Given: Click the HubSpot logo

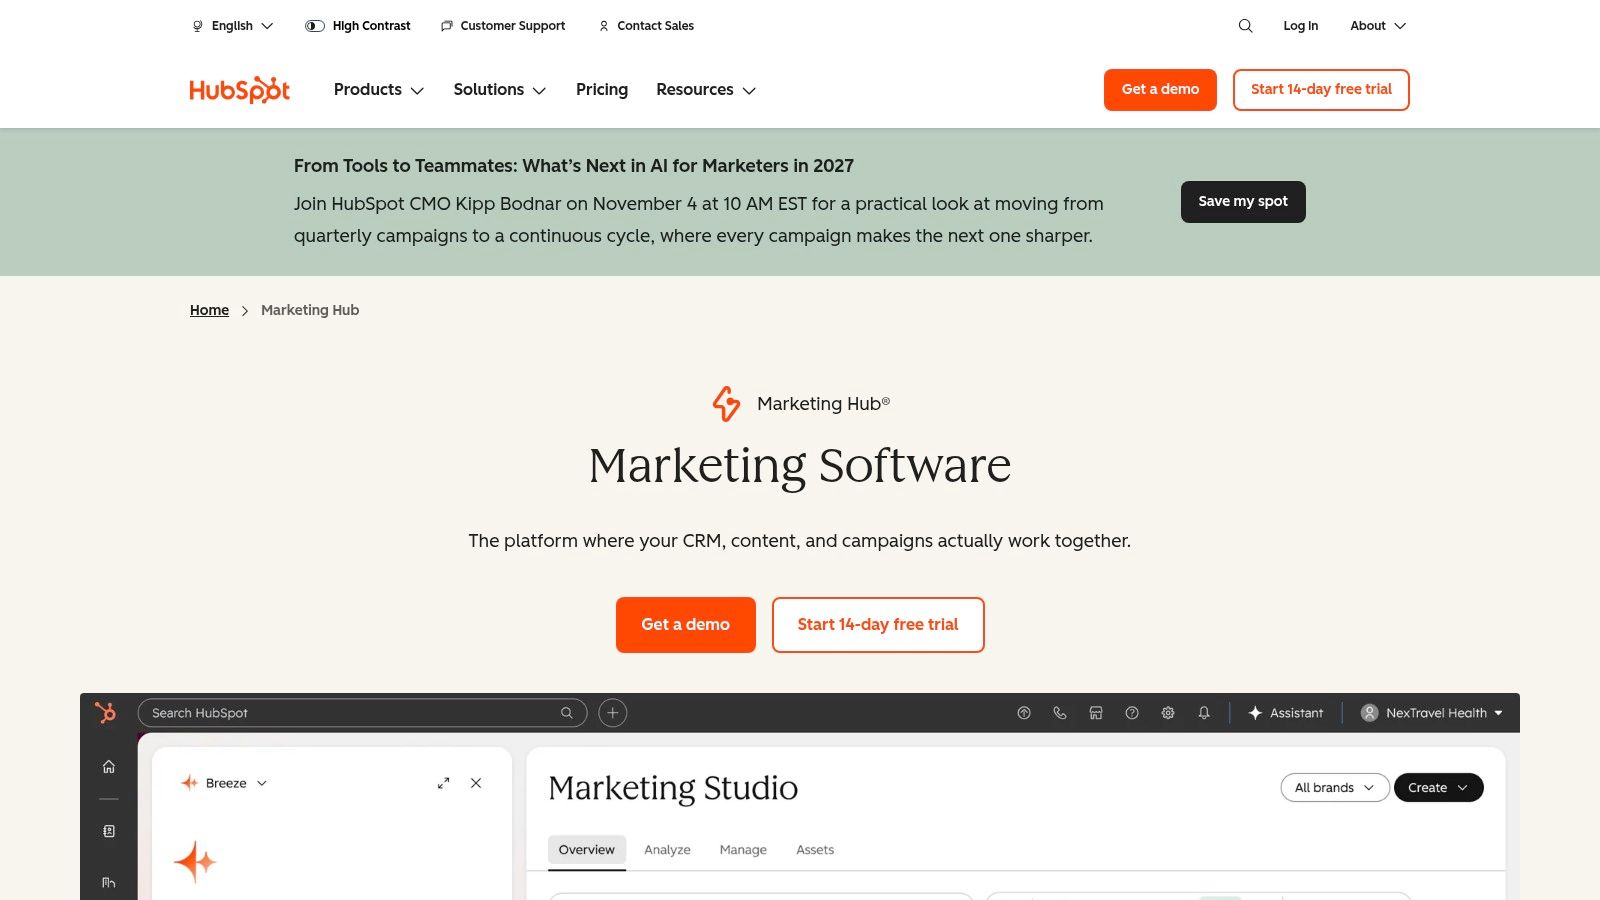Looking at the screenshot, I should pyautogui.click(x=240, y=90).
